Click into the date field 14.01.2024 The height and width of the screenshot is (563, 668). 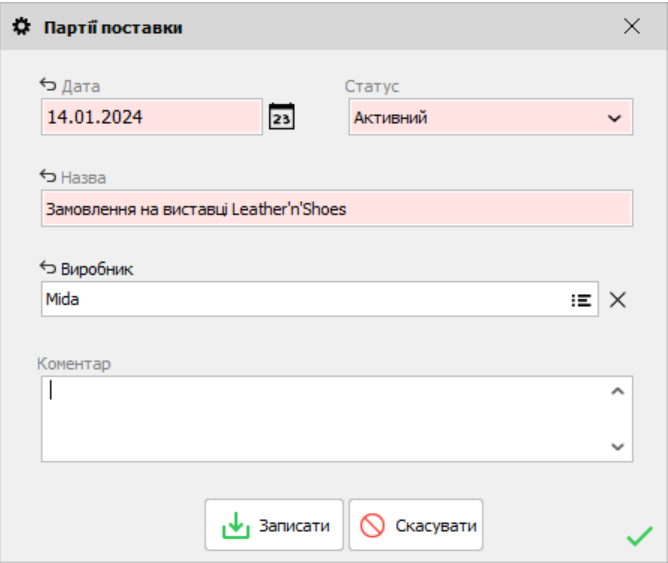150,117
